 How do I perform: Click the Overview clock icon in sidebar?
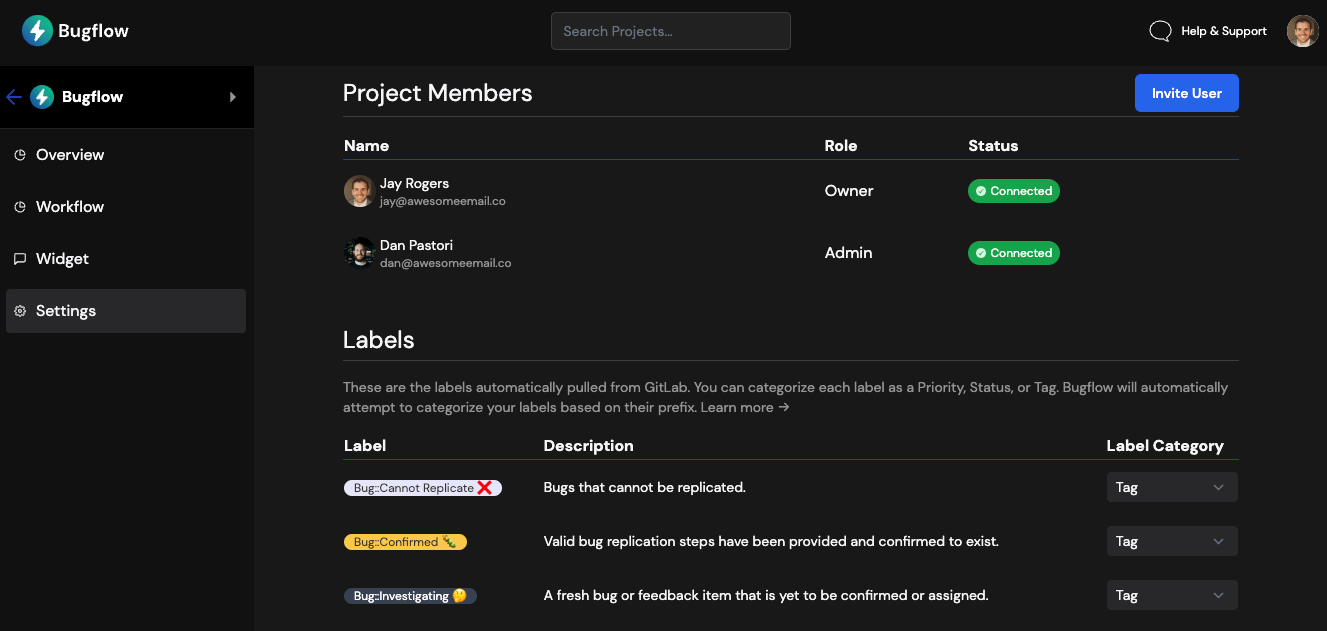coord(20,155)
